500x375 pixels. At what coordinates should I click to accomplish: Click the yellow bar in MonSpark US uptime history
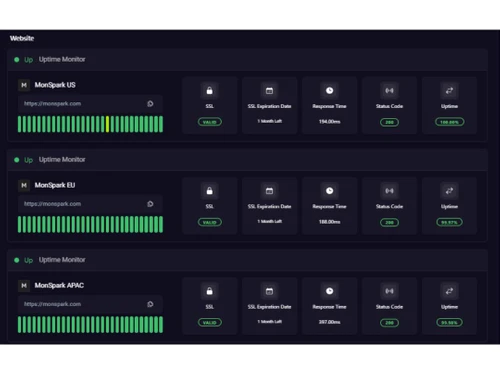(107, 124)
